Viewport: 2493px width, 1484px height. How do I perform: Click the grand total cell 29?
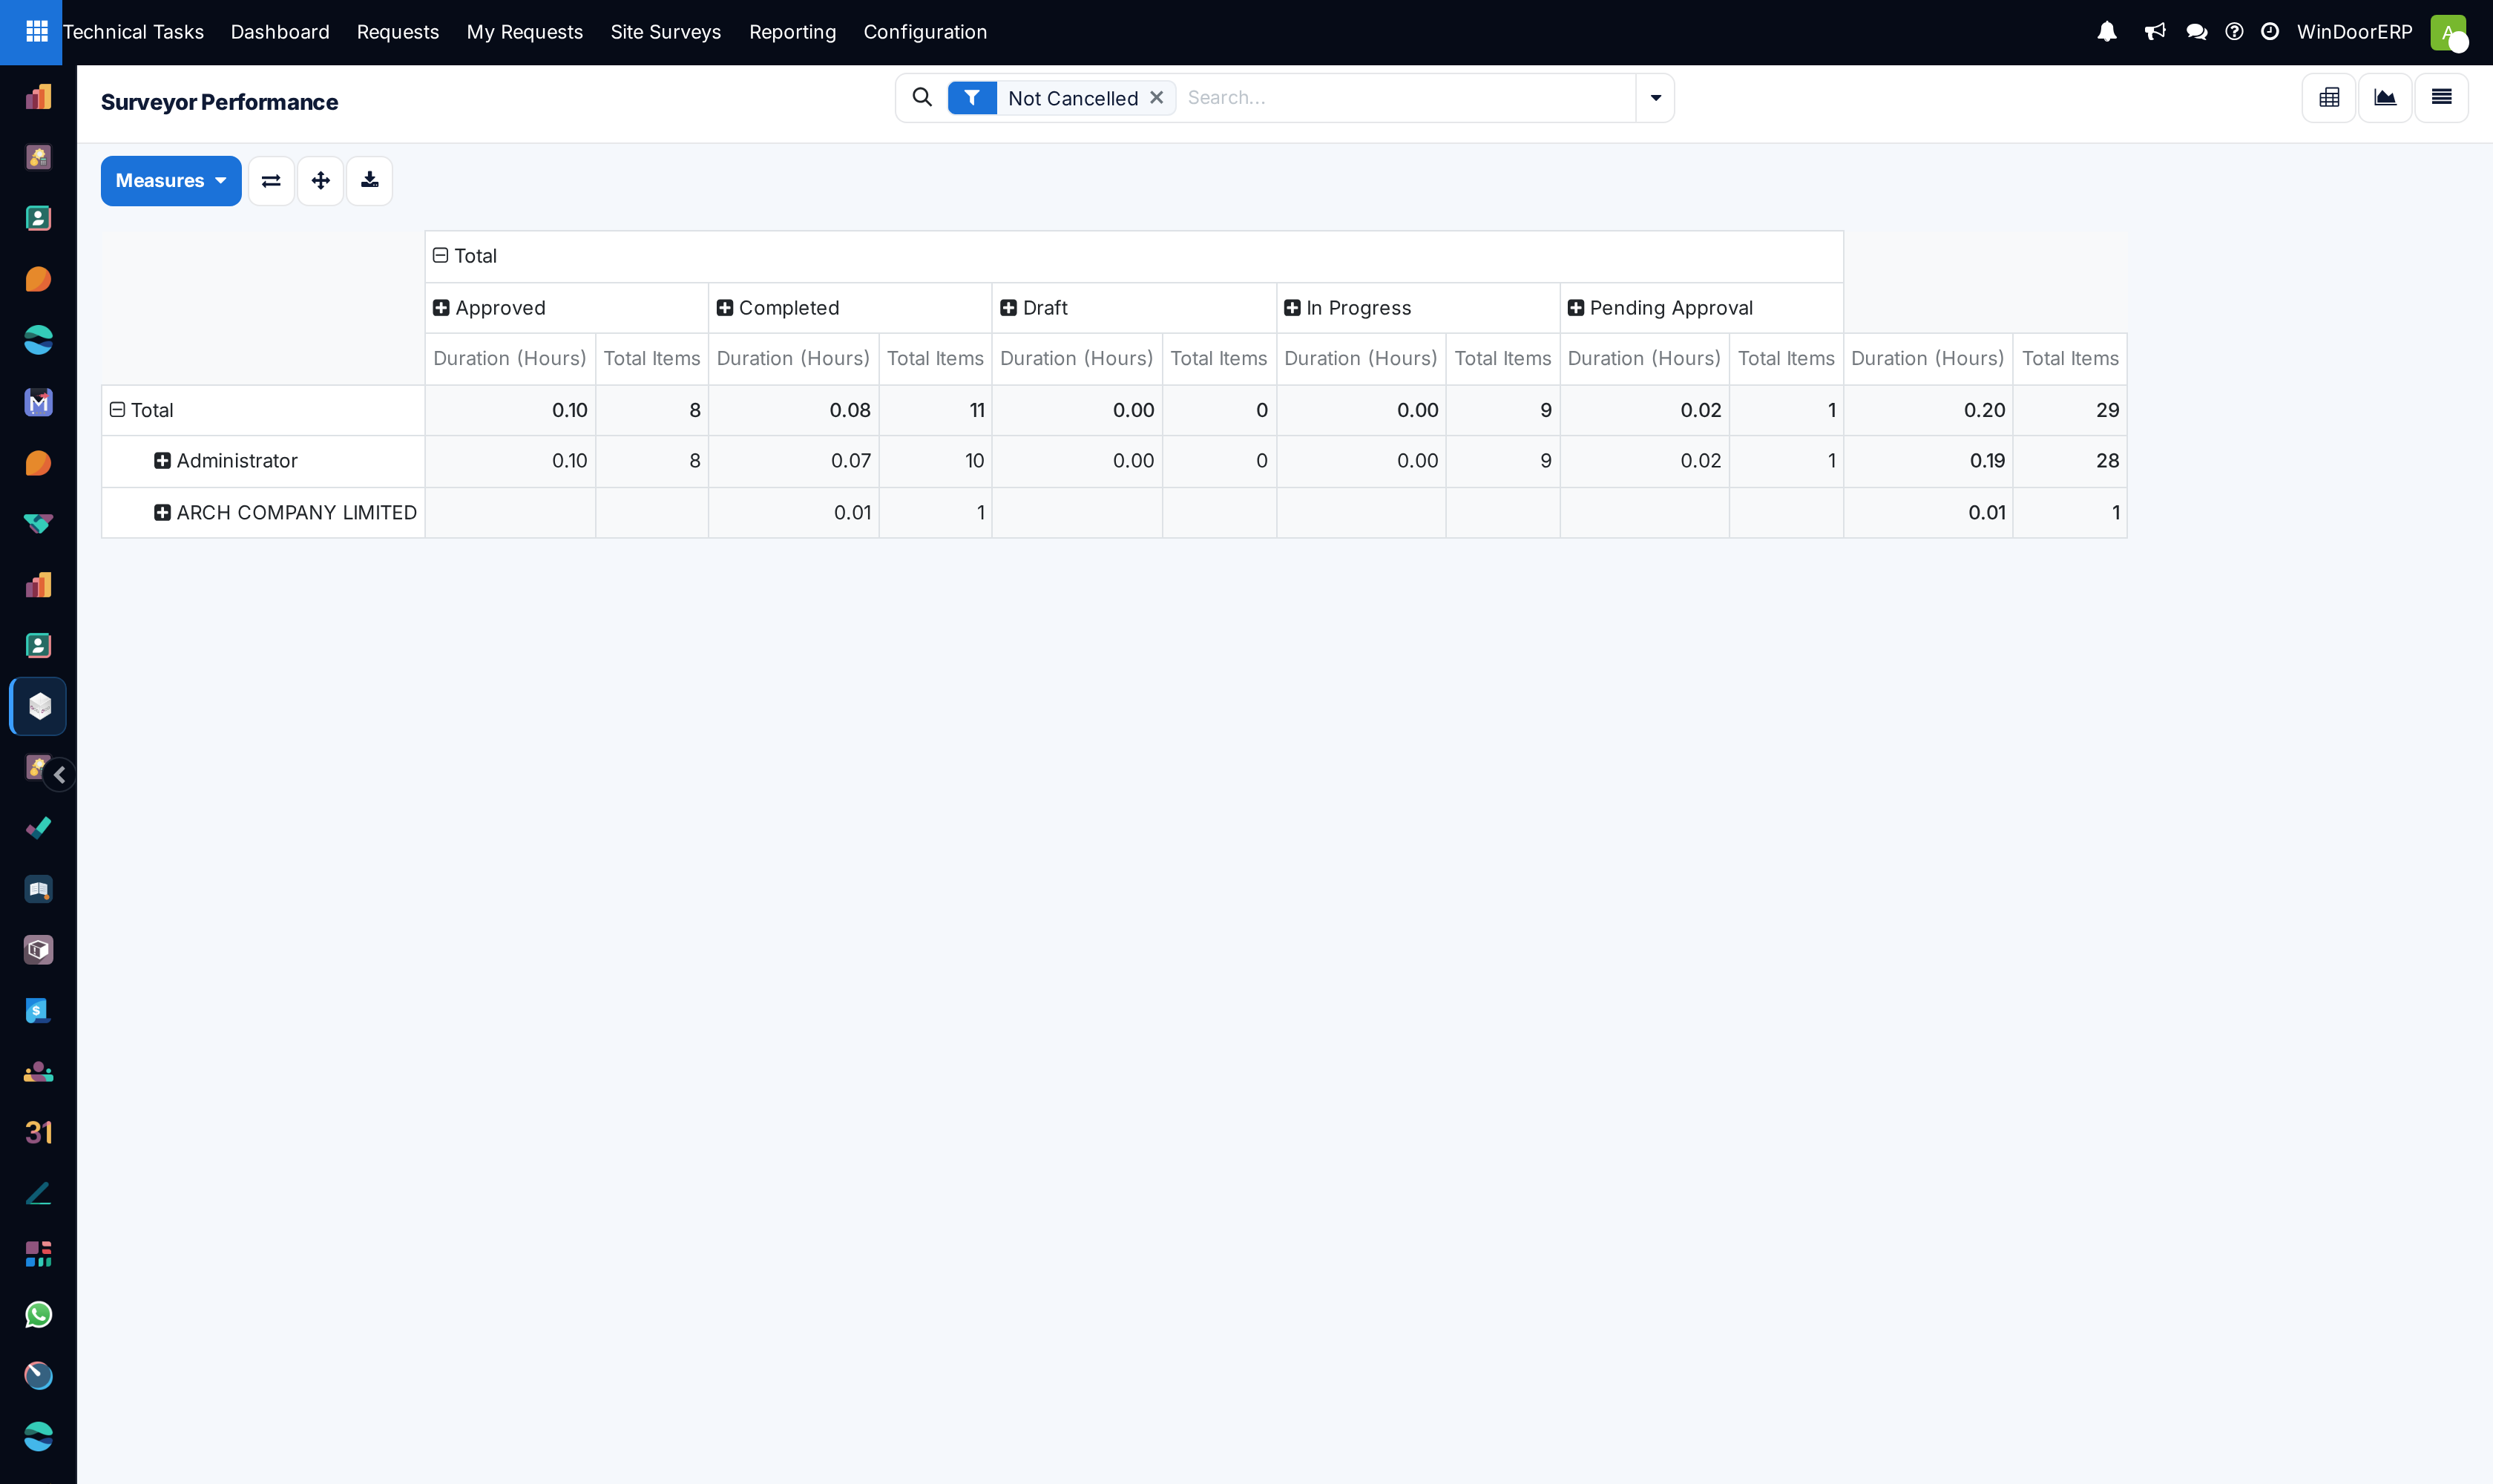pos(2070,410)
